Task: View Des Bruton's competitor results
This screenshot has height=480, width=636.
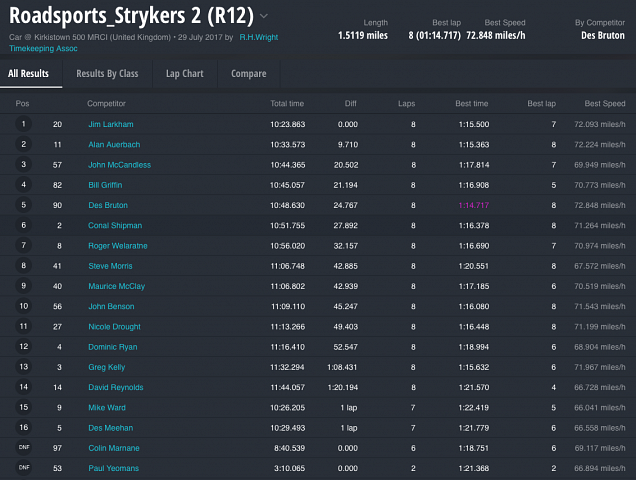Action: [x=107, y=205]
